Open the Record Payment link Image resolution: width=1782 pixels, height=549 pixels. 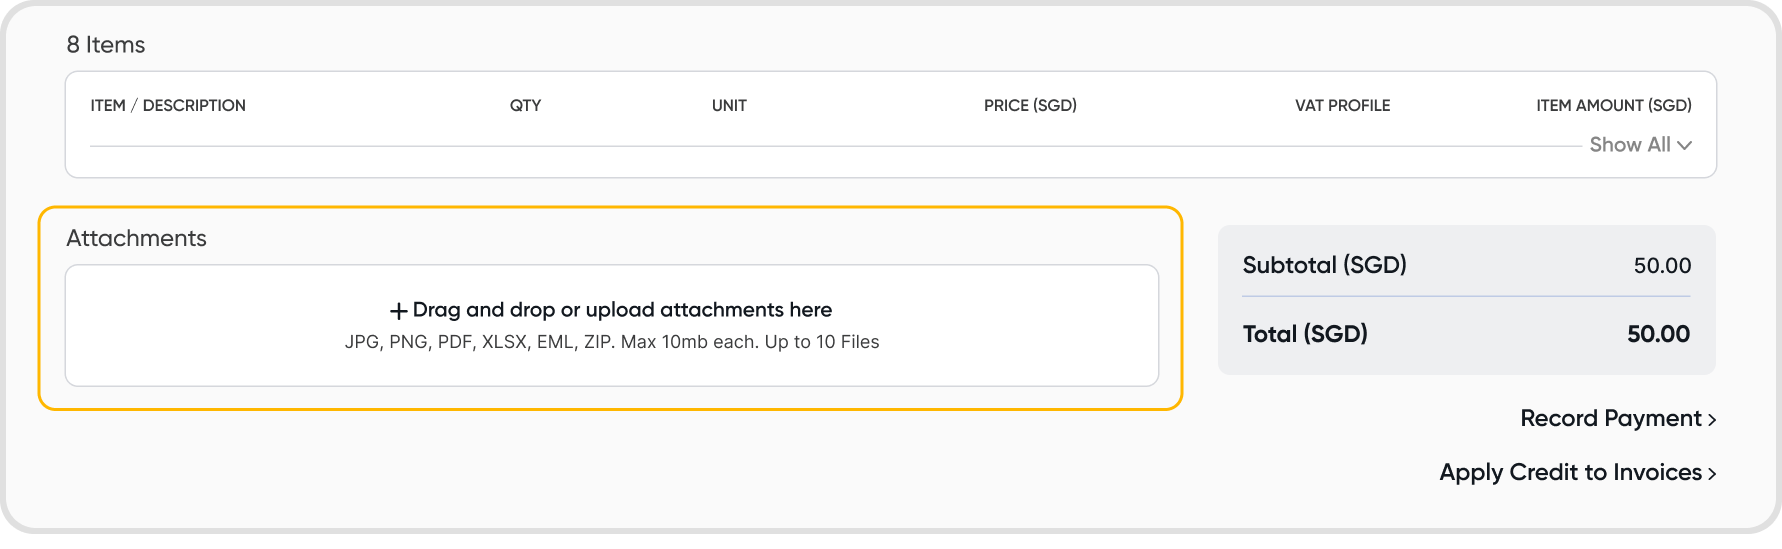(x=1610, y=419)
